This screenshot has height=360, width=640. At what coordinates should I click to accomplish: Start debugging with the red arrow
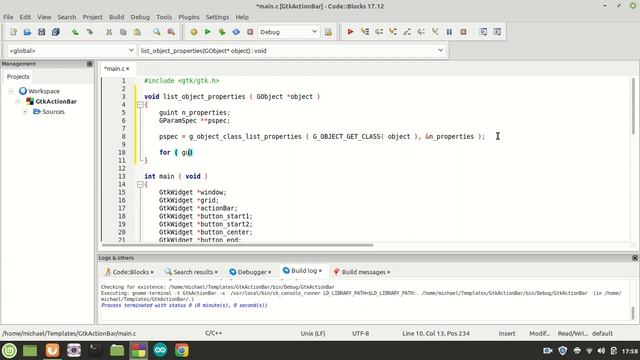350,32
